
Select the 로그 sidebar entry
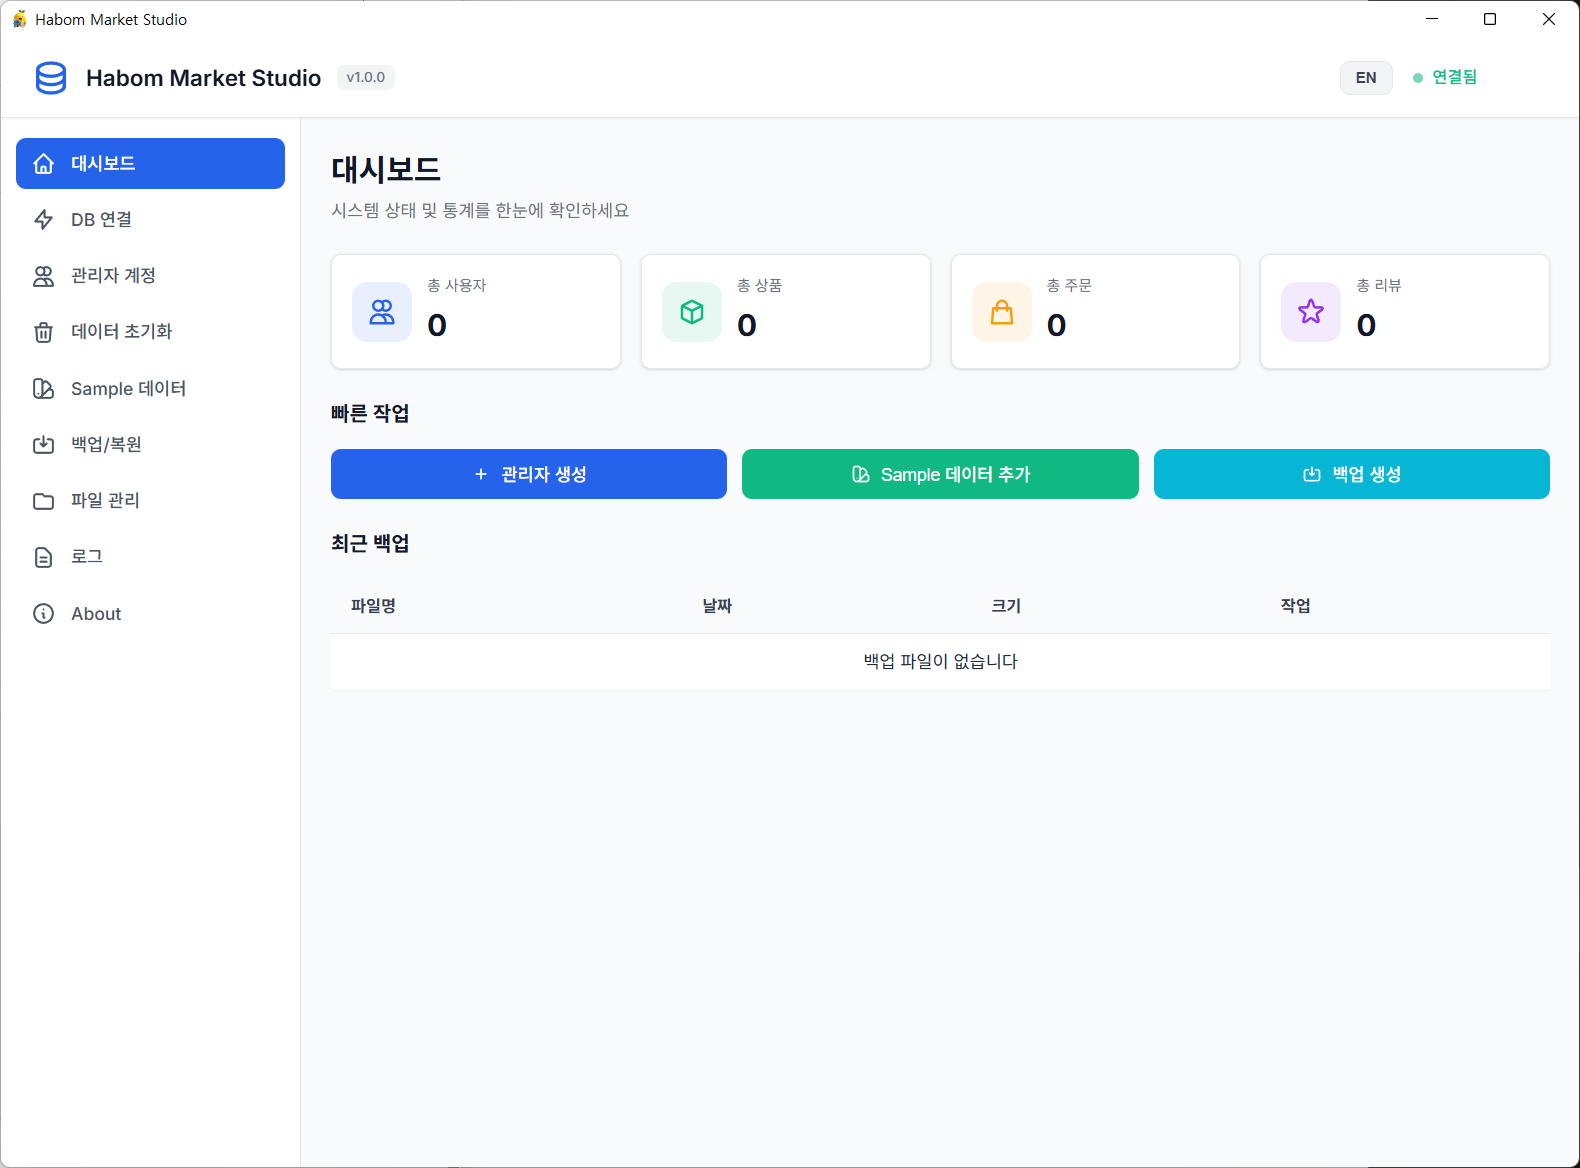point(87,557)
